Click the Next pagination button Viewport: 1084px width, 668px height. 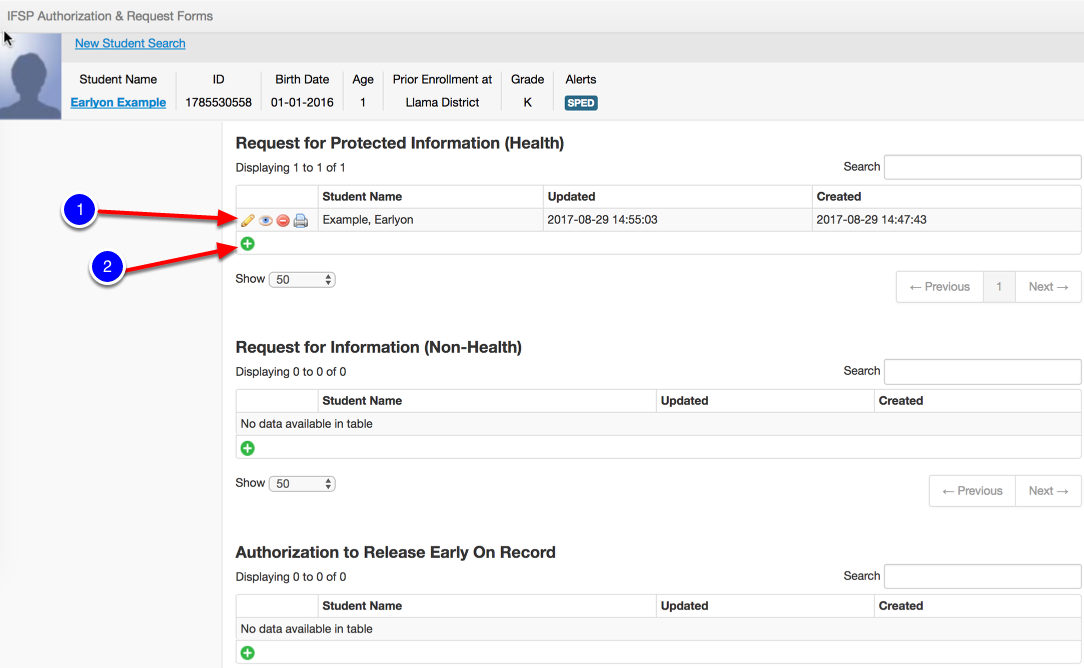tap(1047, 286)
